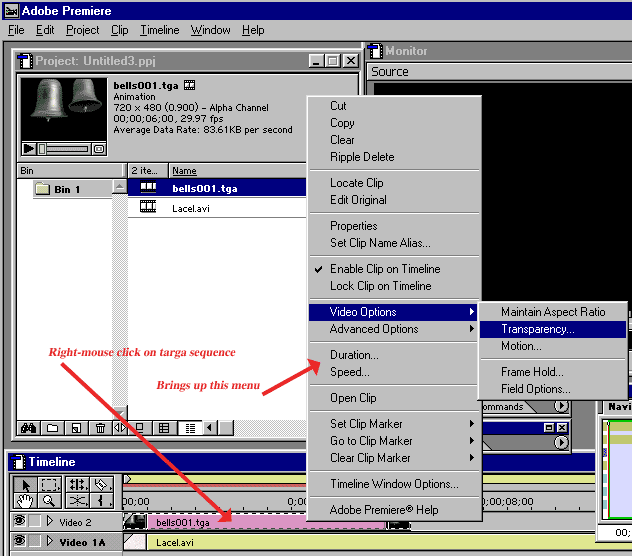The image size is (632, 556).
Task: Expand the Video 1A track triangle
Action: point(50,541)
